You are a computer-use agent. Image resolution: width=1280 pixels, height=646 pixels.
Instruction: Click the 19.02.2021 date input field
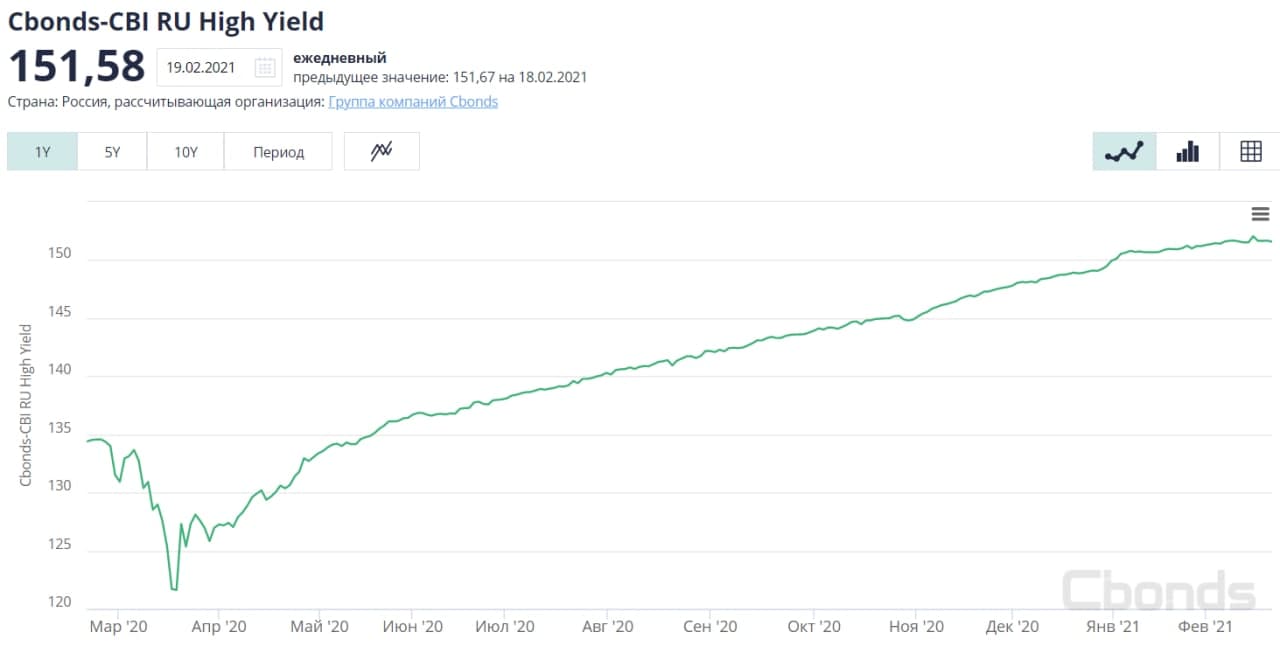click(202, 68)
